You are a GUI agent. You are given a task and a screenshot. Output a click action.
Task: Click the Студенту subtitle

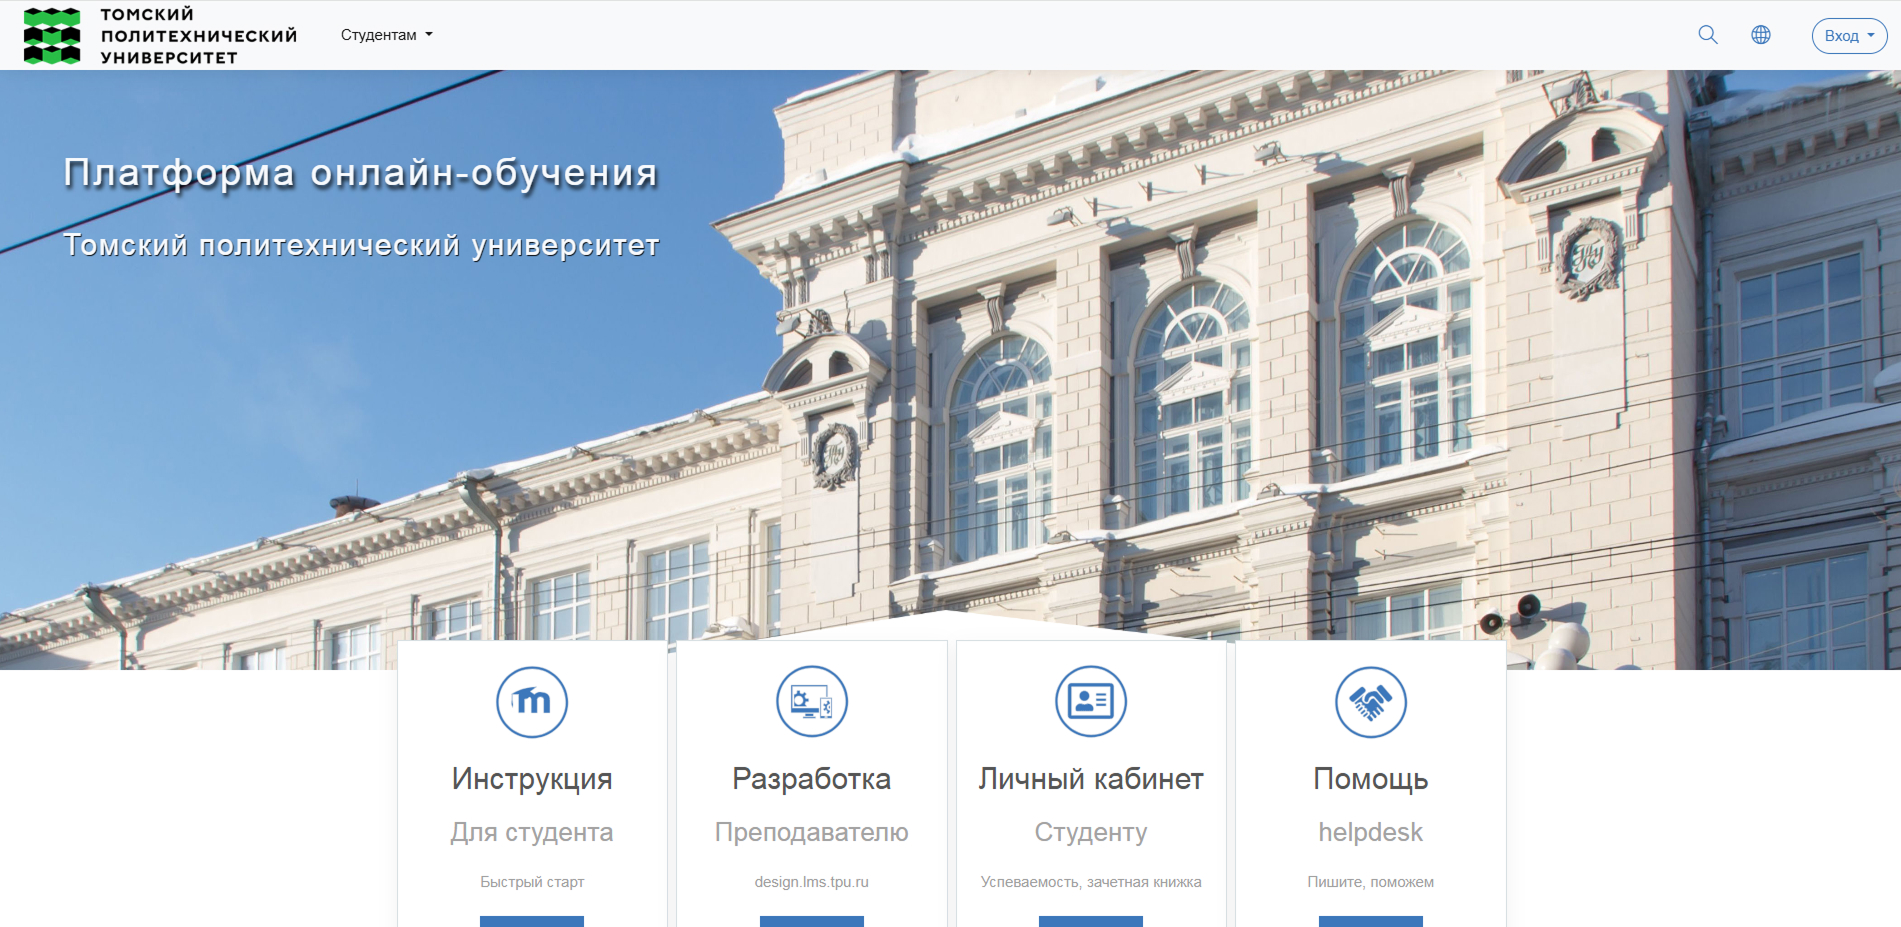(1091, 832)
